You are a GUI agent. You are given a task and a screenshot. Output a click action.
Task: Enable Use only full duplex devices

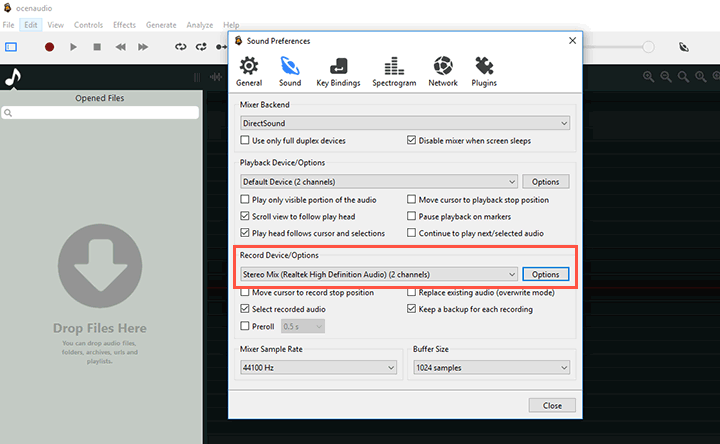click(x=245, y=140)
